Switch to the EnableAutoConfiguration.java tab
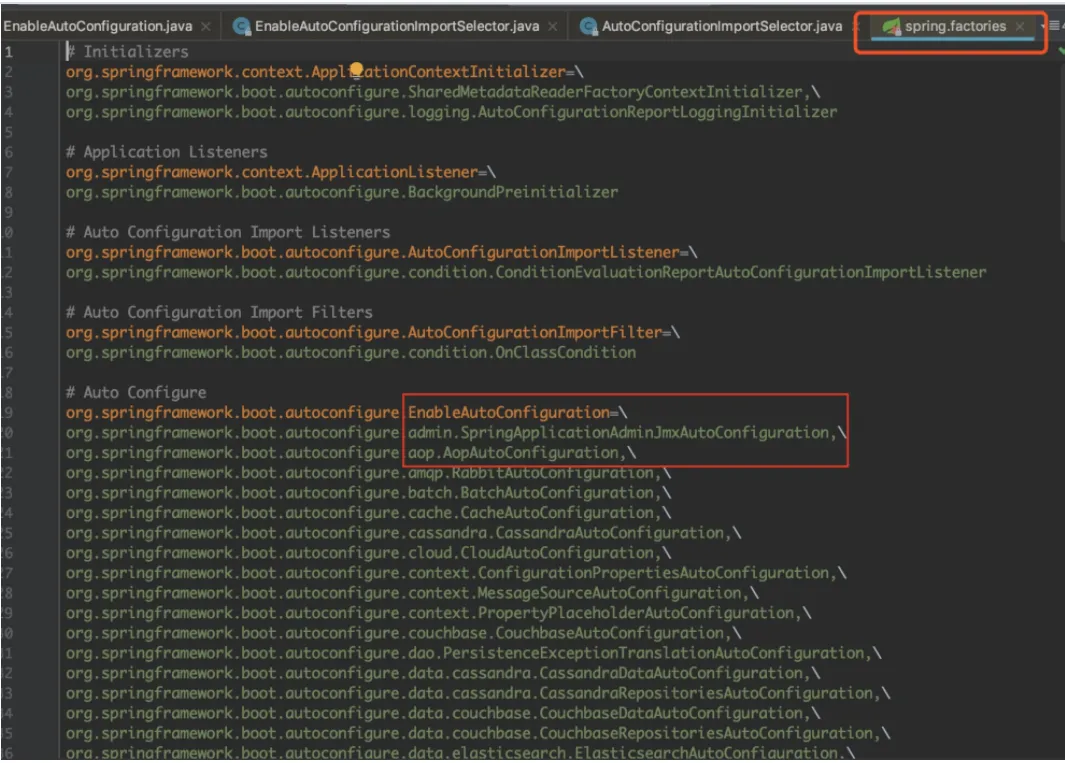 coord(98,26)
